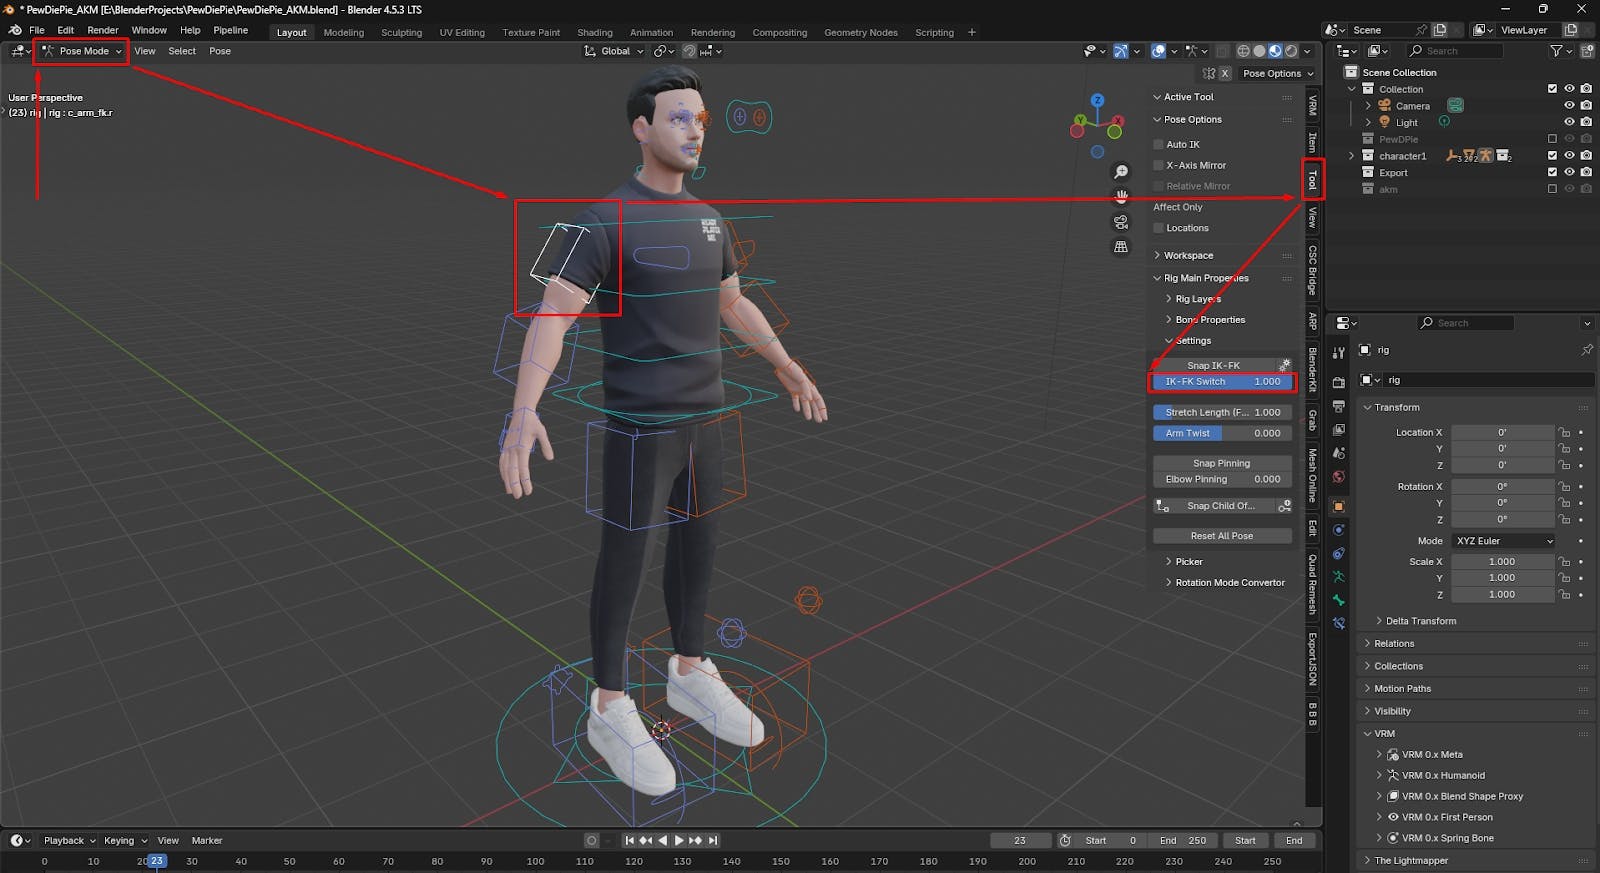1600x873 pixels.
Task: Open the XYZ Euler rotation mode dropdown
Action: tap(1504, 541)
